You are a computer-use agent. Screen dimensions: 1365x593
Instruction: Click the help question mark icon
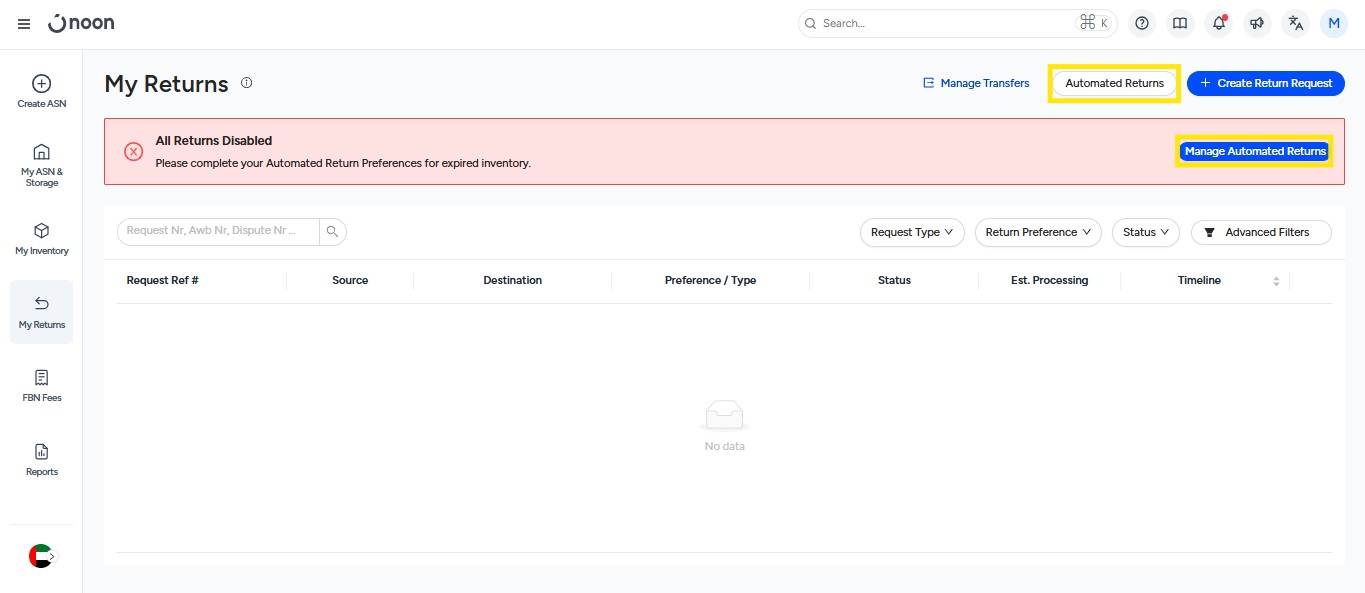(x=1142, y=23)
